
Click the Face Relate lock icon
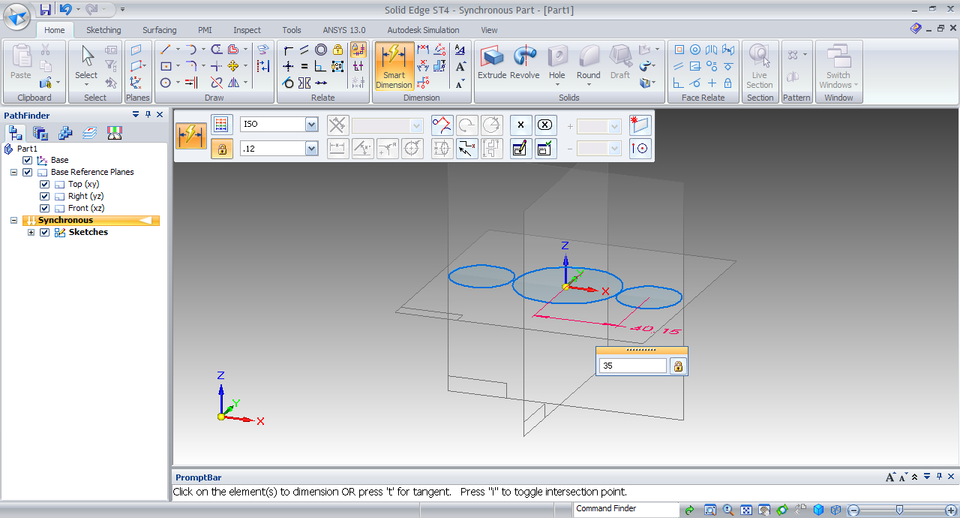pyautogui.click(x=728, y=83)
